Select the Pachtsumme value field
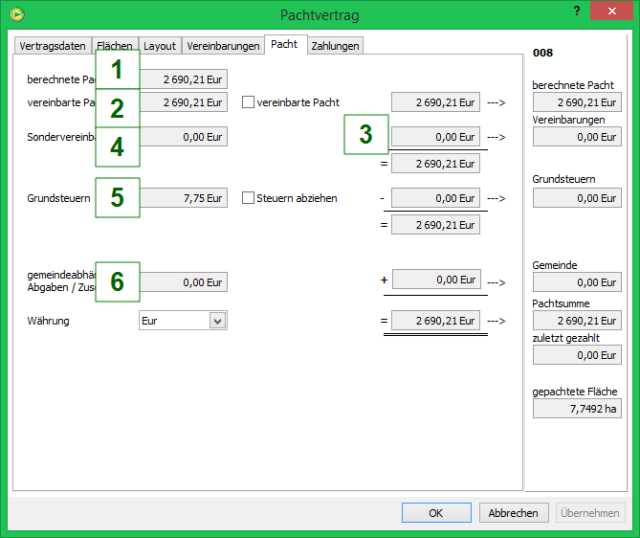Image resolution: width=640 pixels, height=538 pixels. tap(577, 320)
